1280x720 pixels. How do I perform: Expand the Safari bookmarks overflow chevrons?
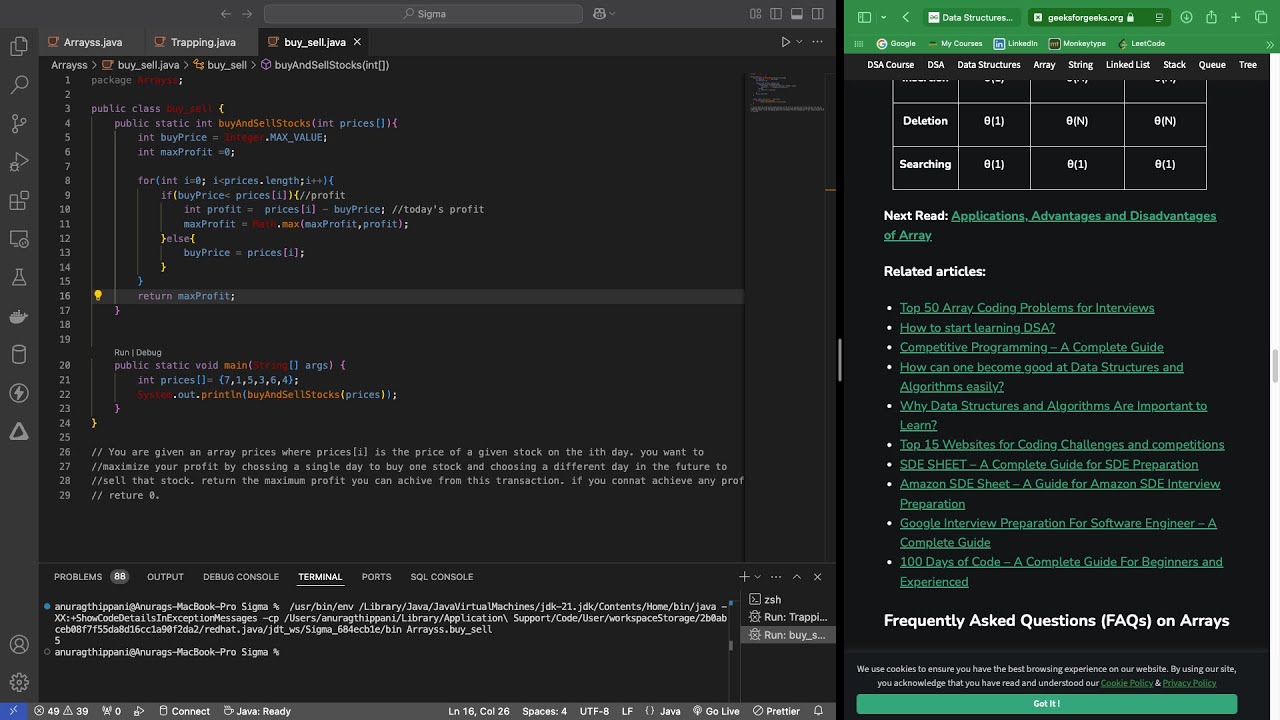click(1271, 44)
